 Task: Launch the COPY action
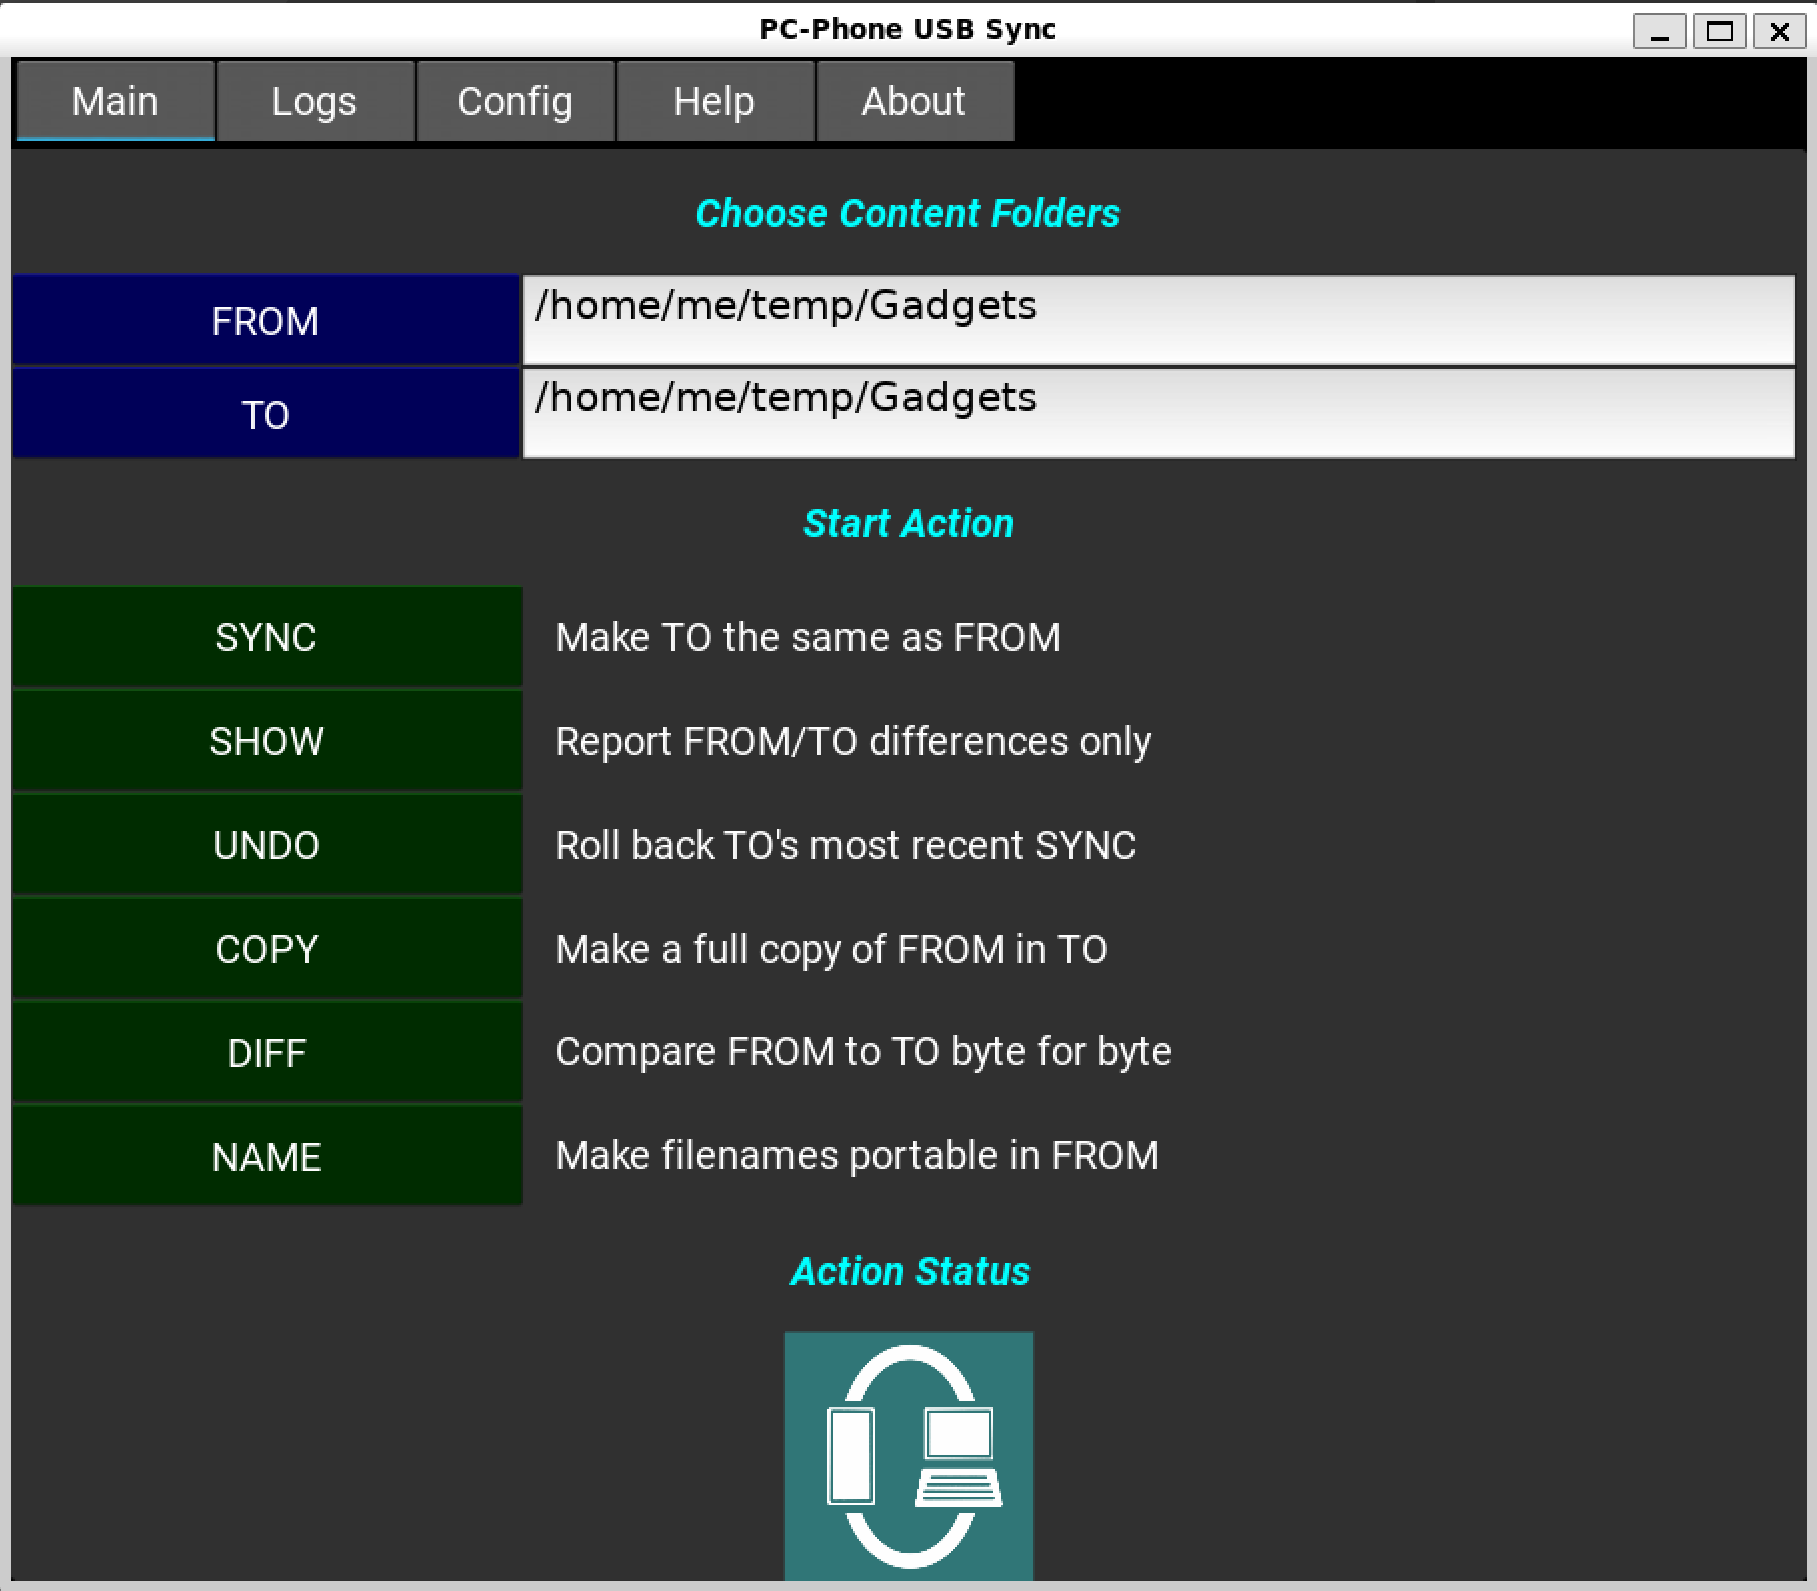click(267, 949)
